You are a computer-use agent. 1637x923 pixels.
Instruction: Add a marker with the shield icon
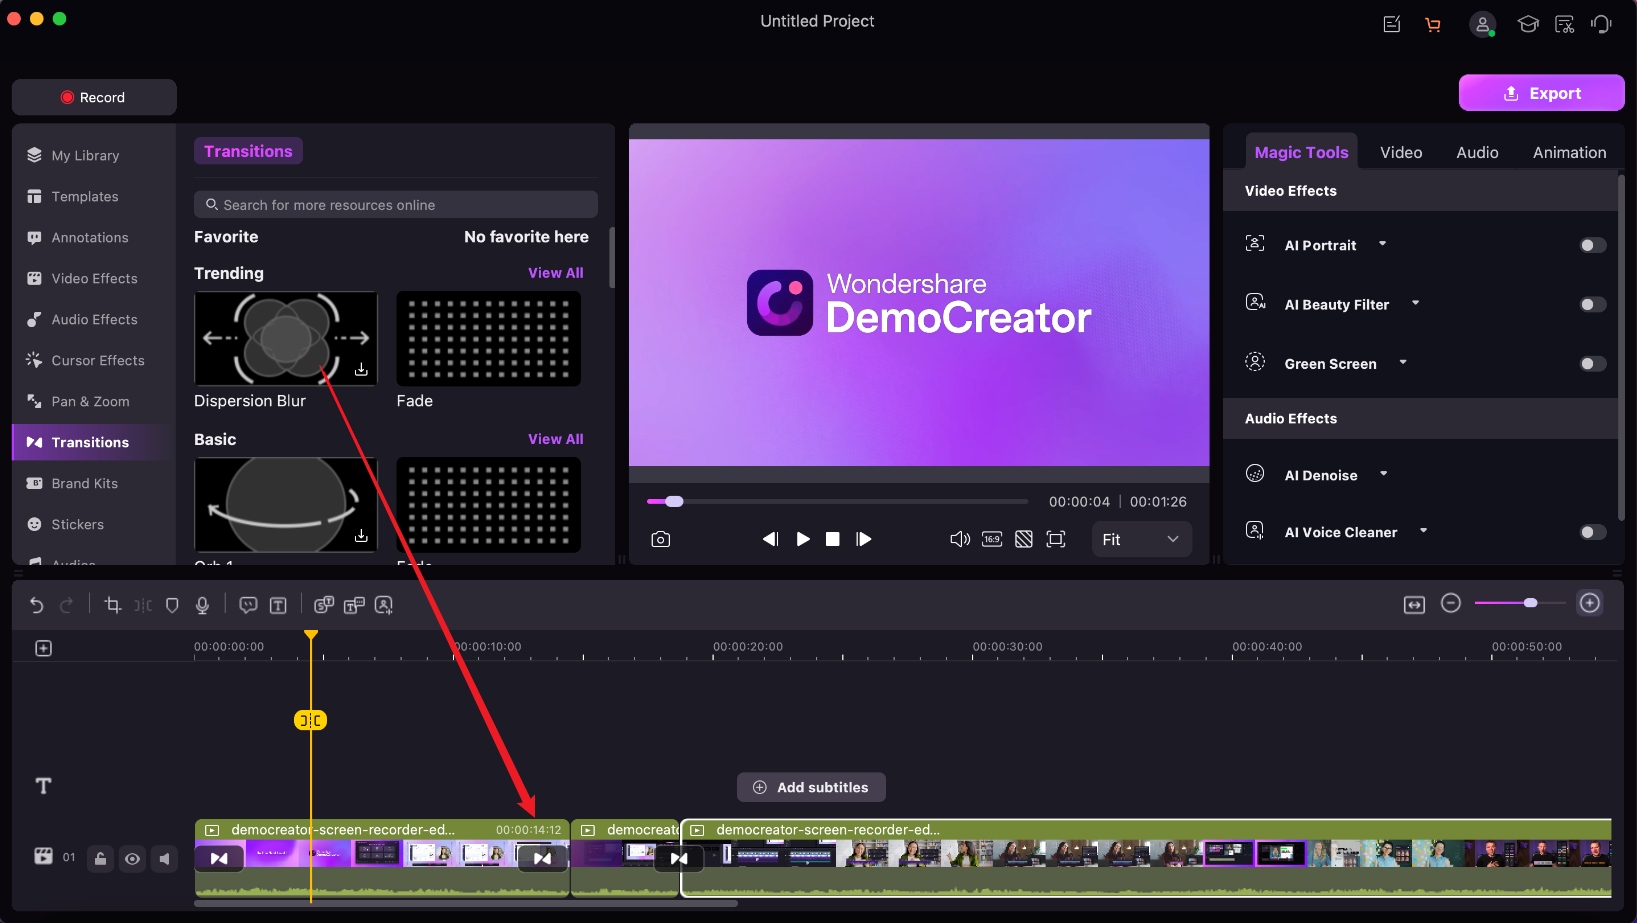[x=172, y=605]
